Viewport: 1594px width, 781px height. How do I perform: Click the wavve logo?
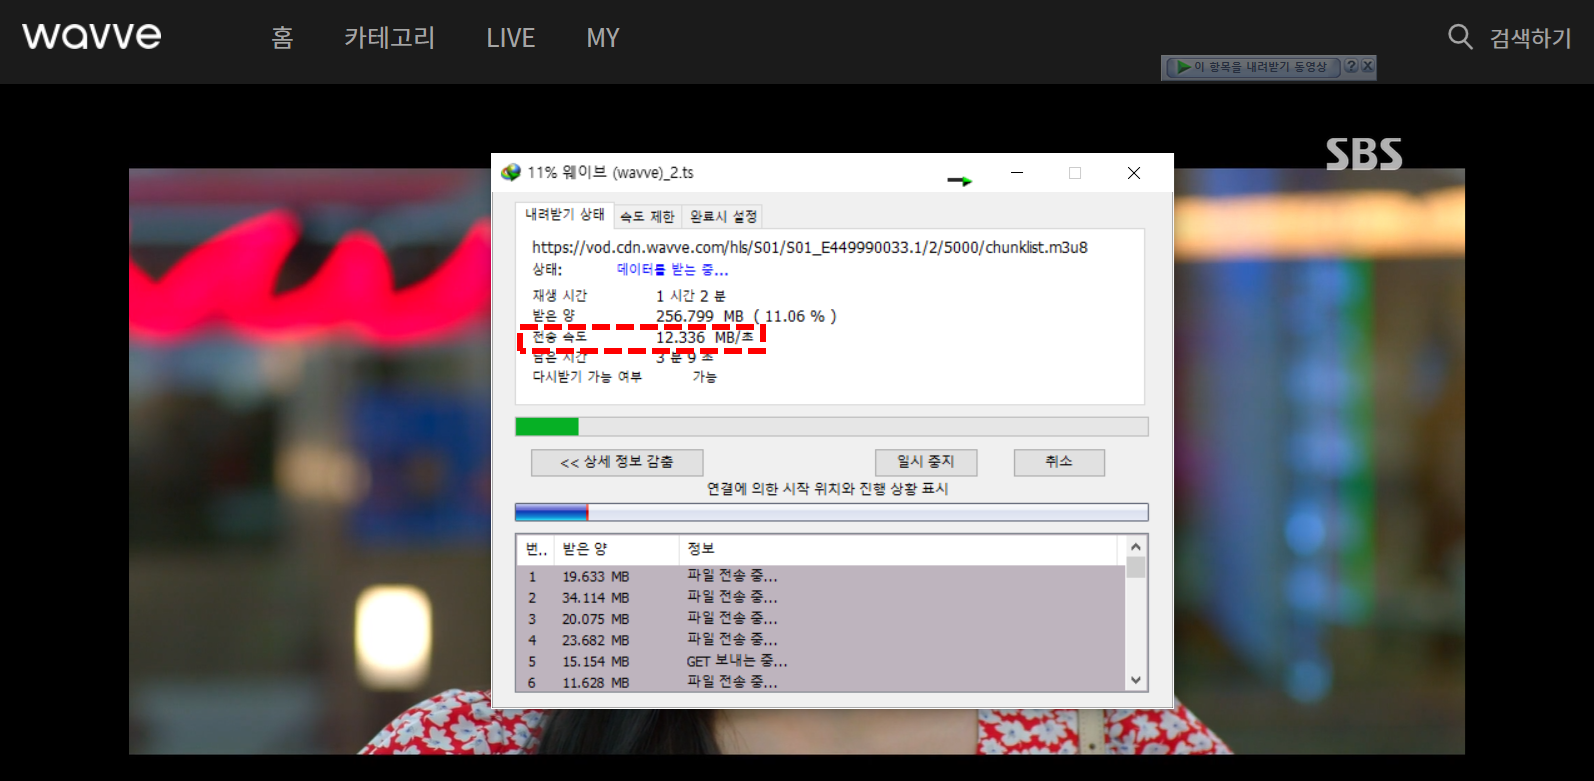pyautogui.click(x=91, y=36)
